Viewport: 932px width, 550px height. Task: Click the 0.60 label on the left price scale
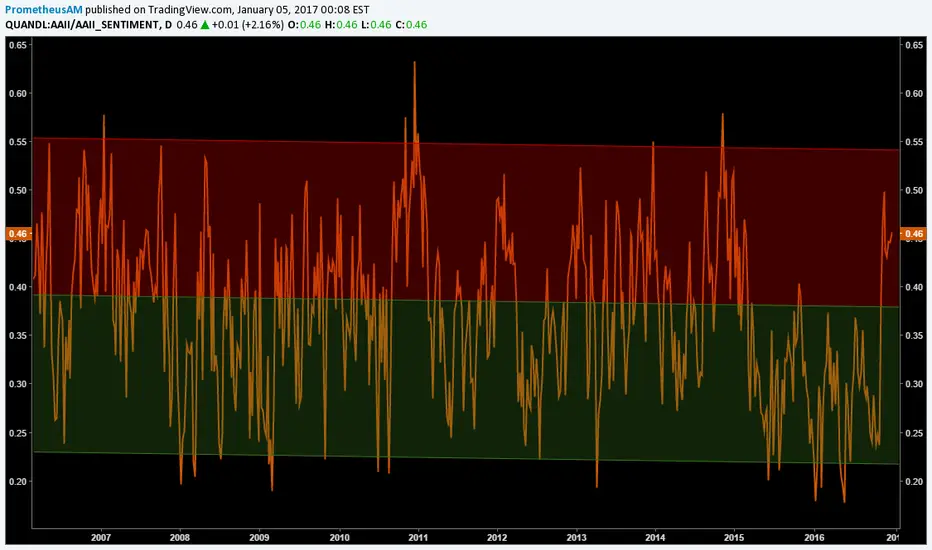(x=17, y=93)
